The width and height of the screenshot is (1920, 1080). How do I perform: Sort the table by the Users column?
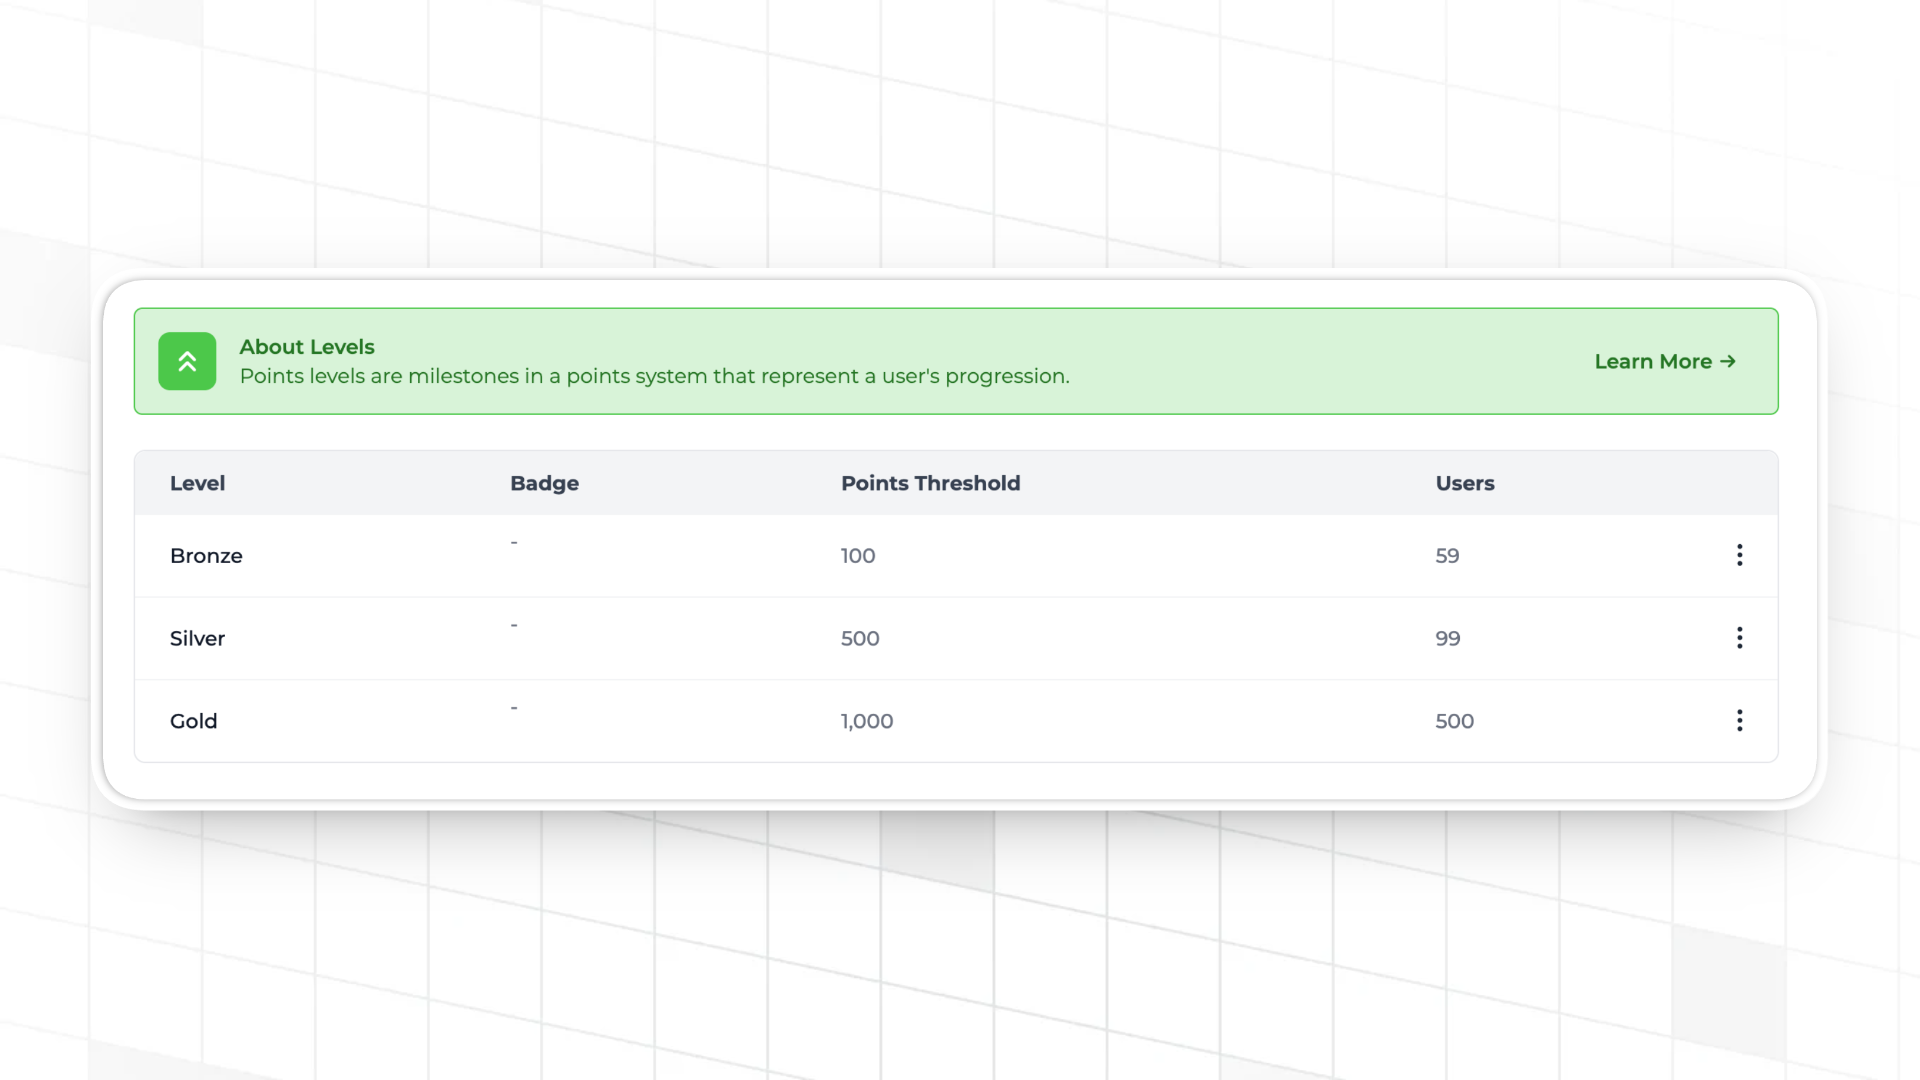[x=1465, y=483]
